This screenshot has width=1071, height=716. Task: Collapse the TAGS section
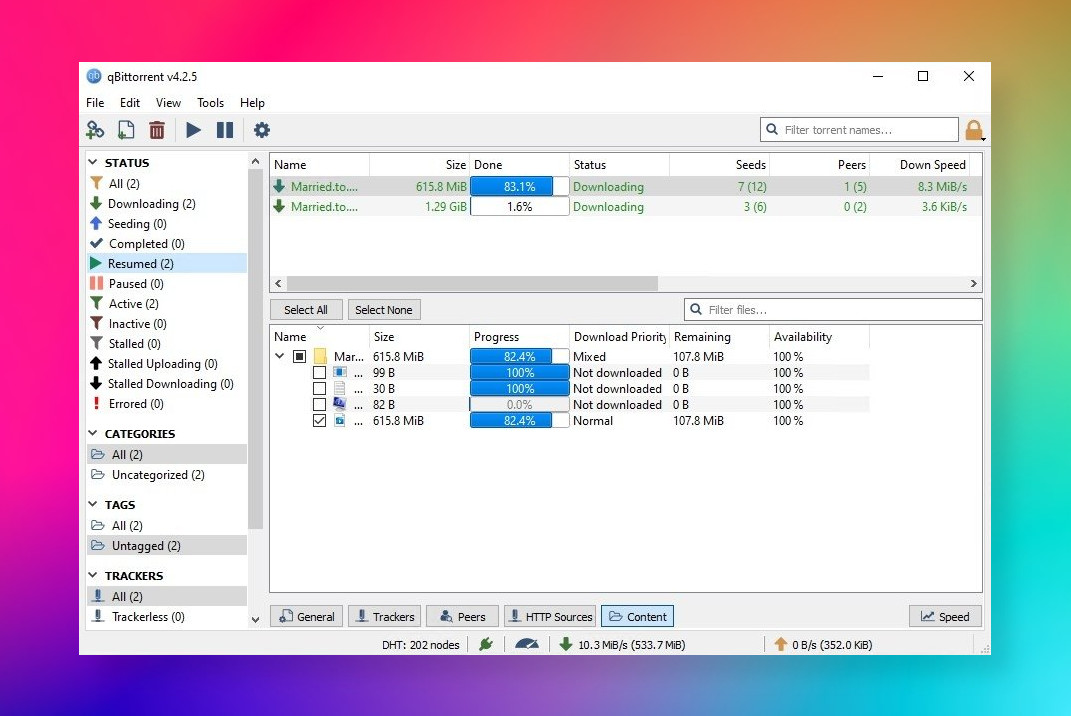click(93, 504)
